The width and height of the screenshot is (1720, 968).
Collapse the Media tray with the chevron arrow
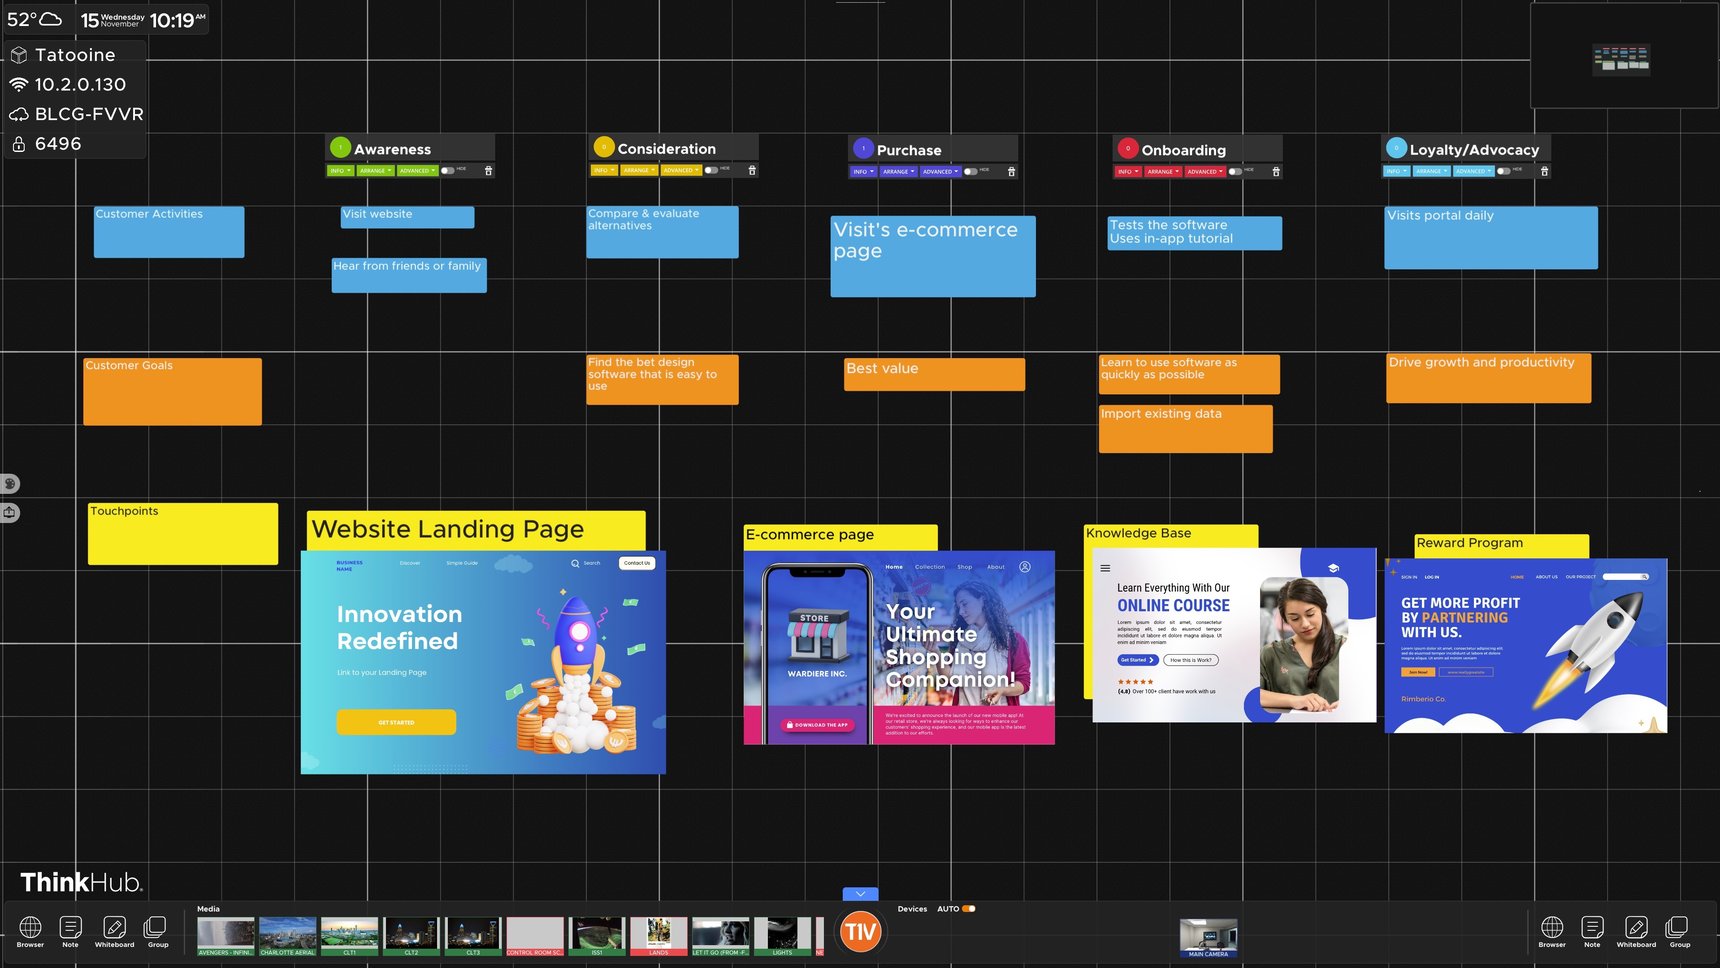(859, 893)
